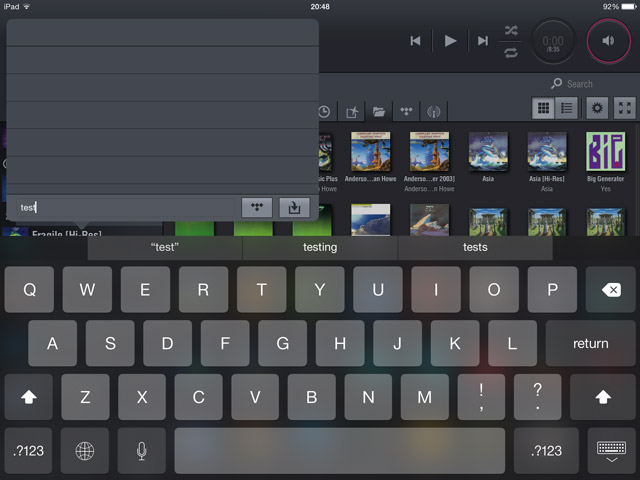Open the folder browse tab
The width and height of the screenshot is (640, 480).
pyautogui.click(x=379, y=111)
